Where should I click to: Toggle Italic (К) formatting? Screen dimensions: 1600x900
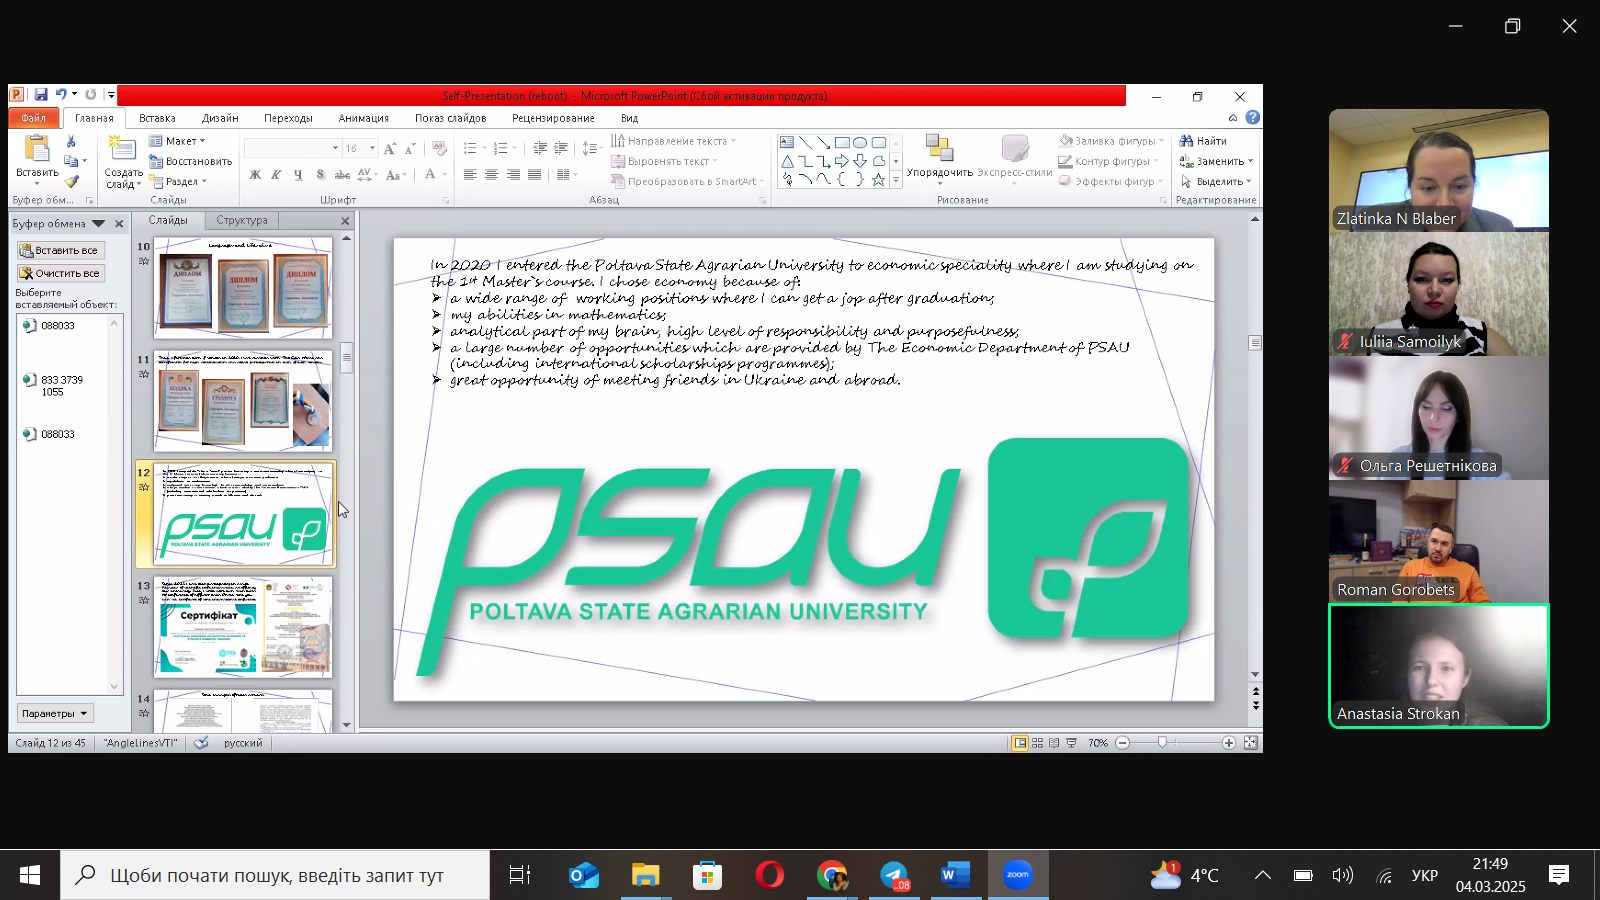(x=276, y=175)
